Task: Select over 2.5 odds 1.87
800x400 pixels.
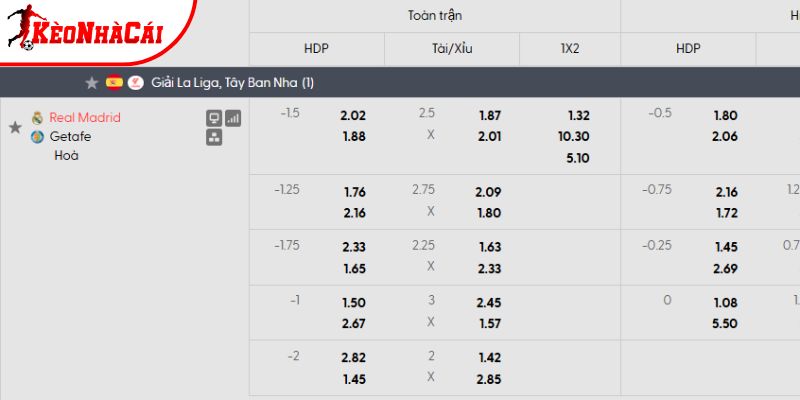Action: click(489, 115)
